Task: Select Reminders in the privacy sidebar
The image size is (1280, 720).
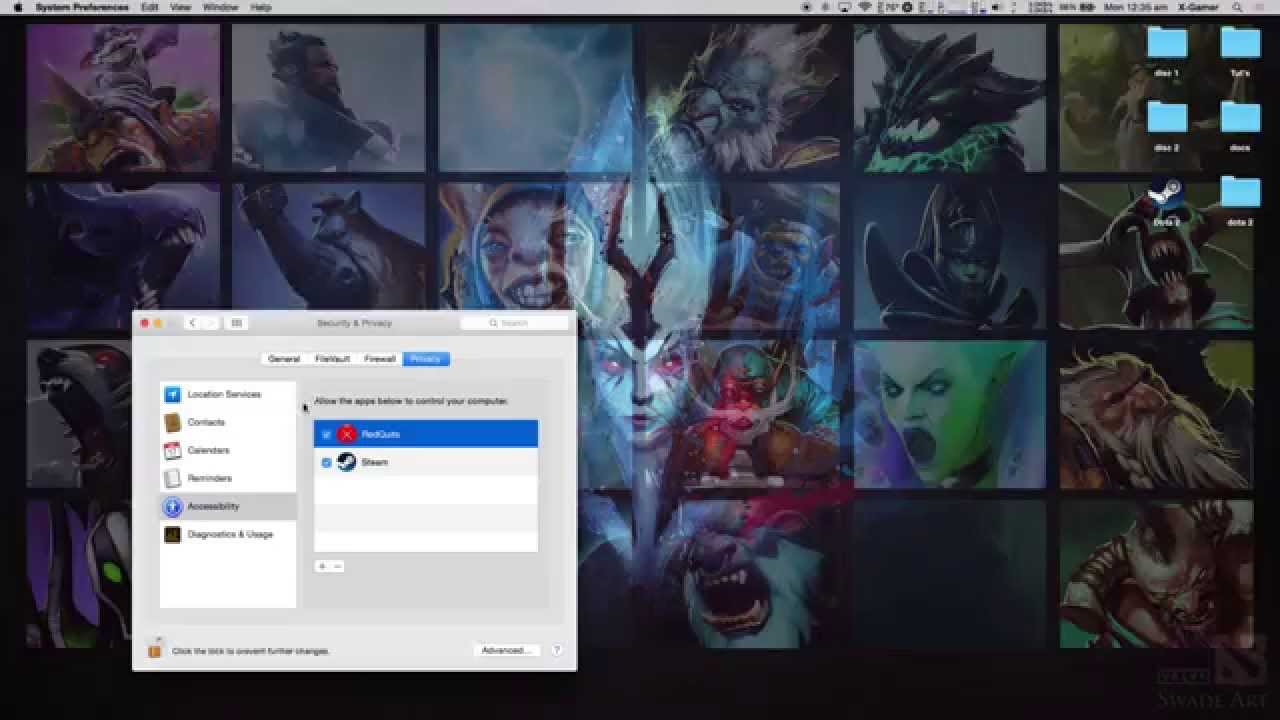Action: [228, 478]
